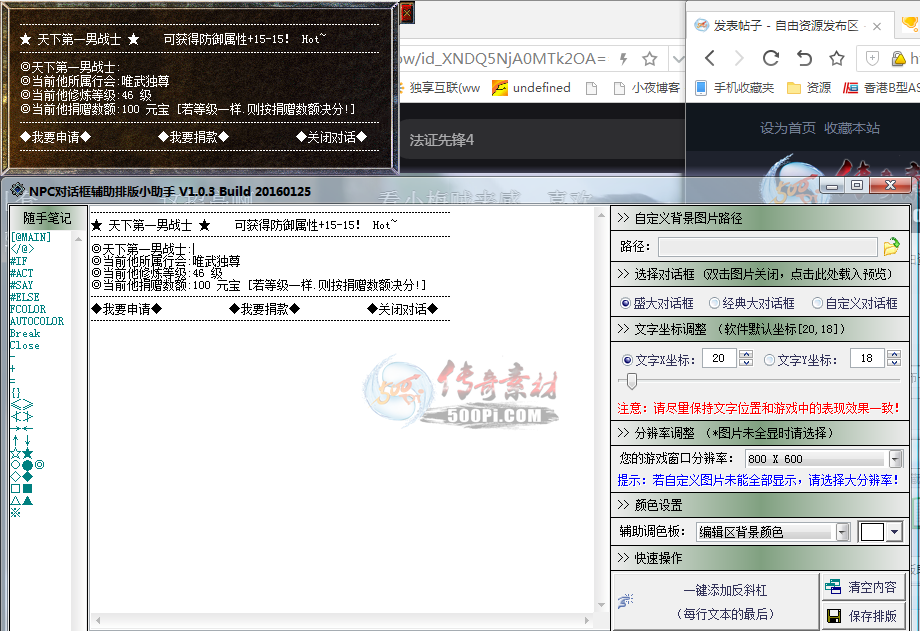Select the 经典大对话框 radio button

(x=714, y=303)
